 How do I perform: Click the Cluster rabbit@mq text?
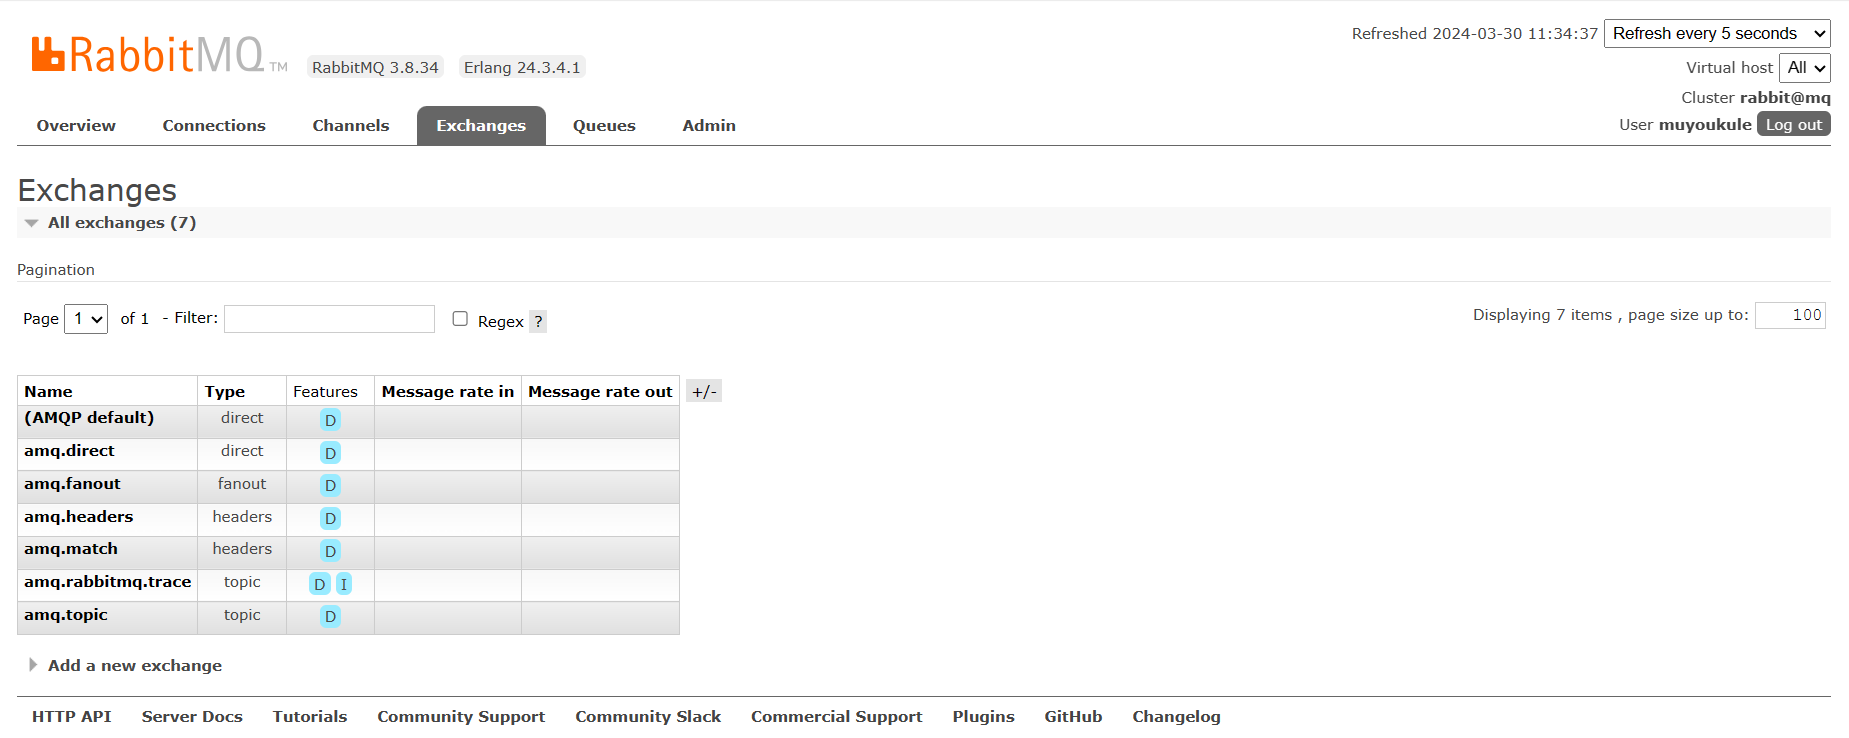tap(1756, 98)
